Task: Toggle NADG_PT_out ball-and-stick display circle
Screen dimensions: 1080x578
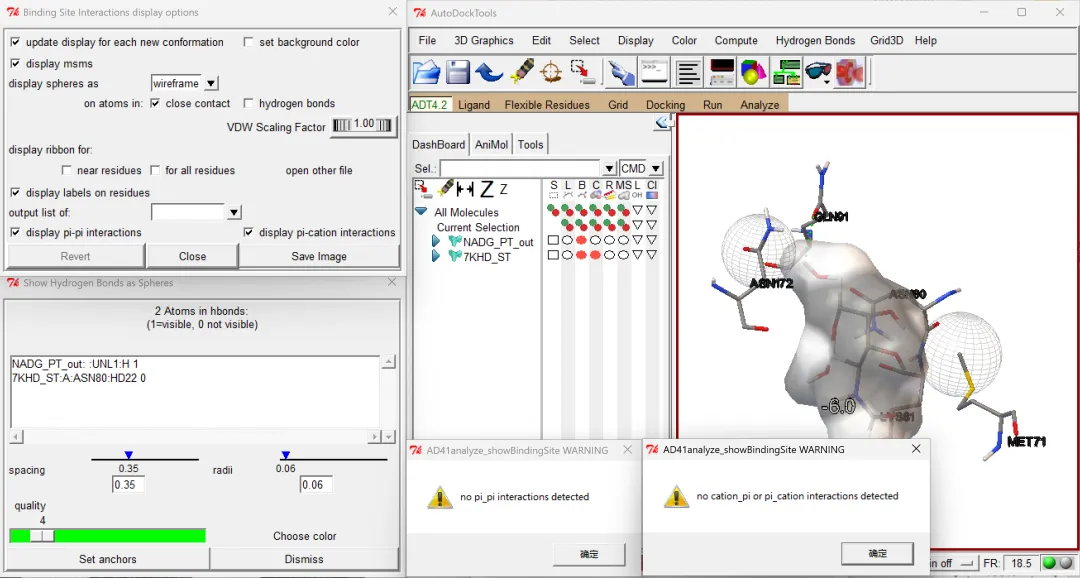Action: pyautogui.click(x=581, y=240)
